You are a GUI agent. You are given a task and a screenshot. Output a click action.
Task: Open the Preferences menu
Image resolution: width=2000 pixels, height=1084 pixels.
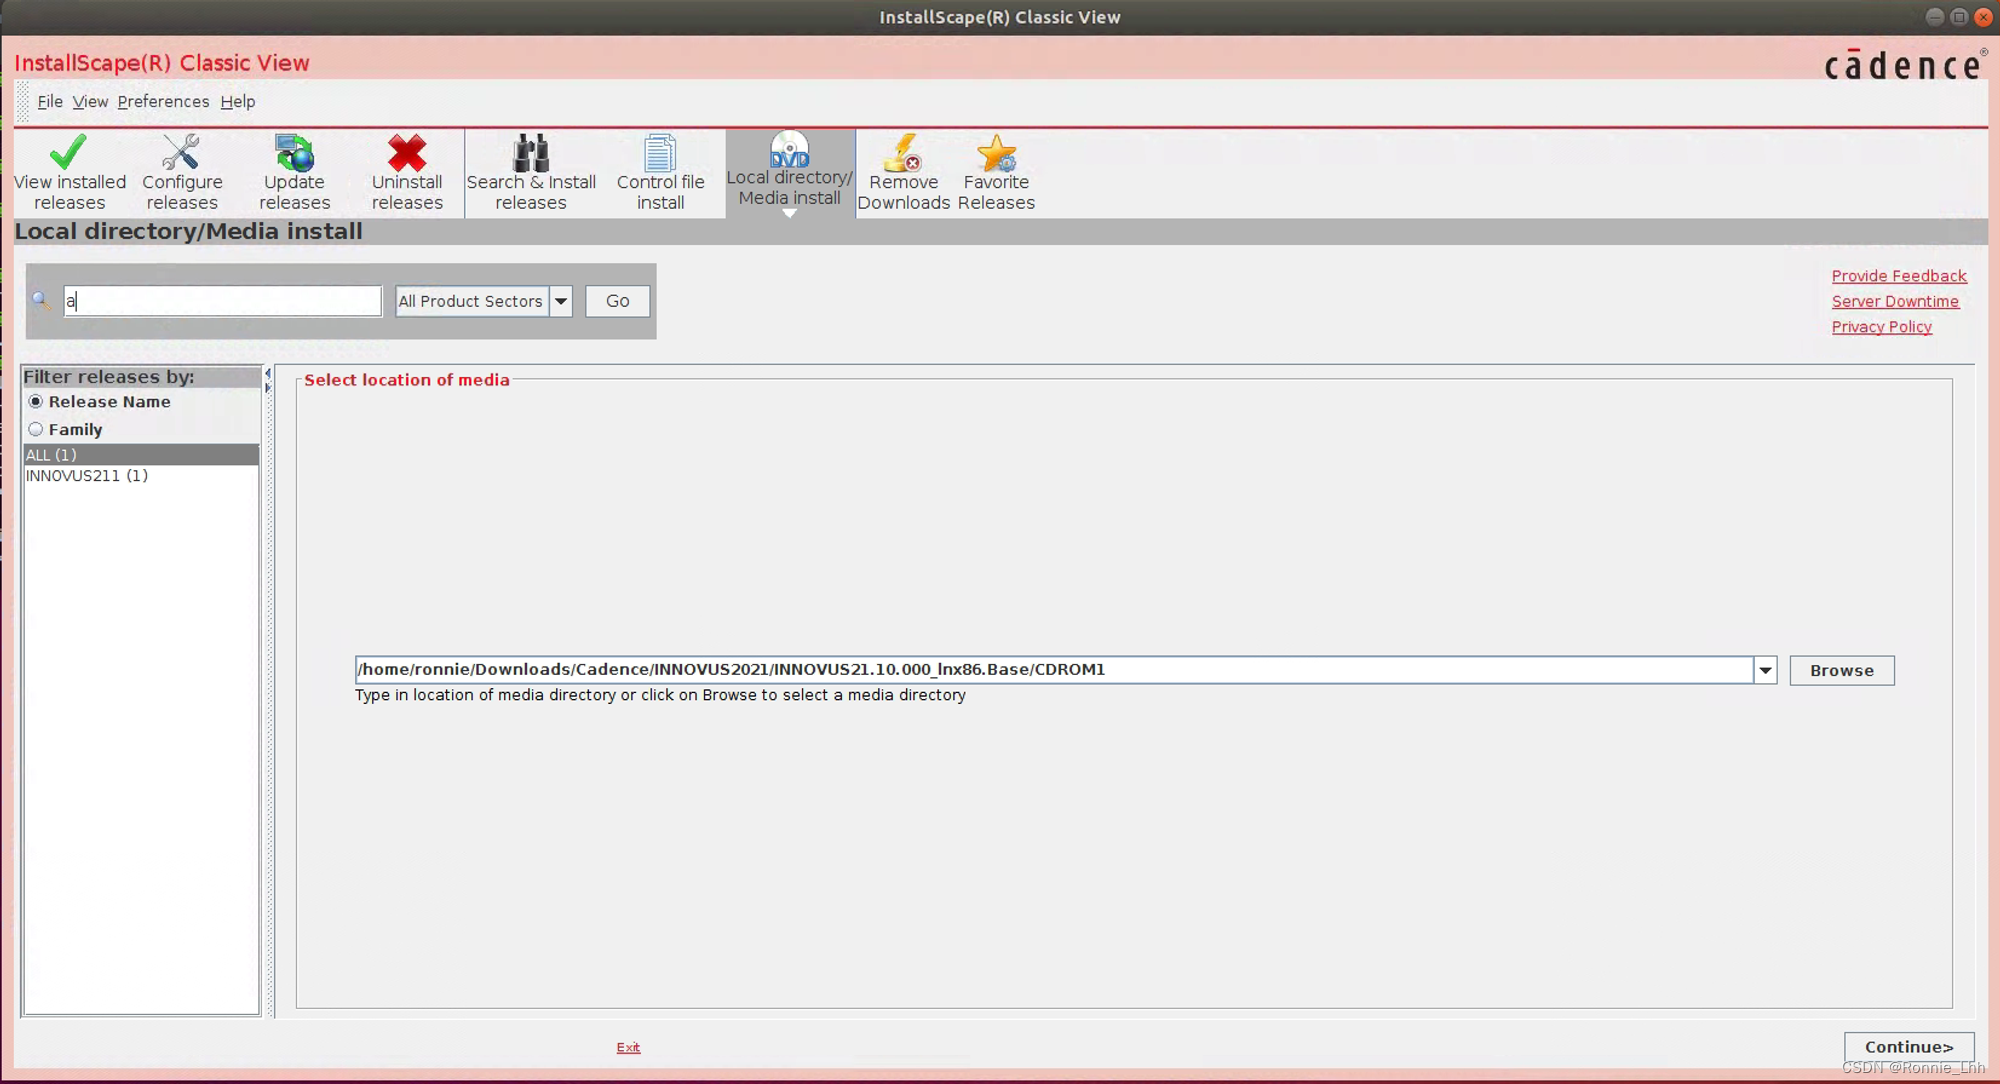tap(163, 102)
